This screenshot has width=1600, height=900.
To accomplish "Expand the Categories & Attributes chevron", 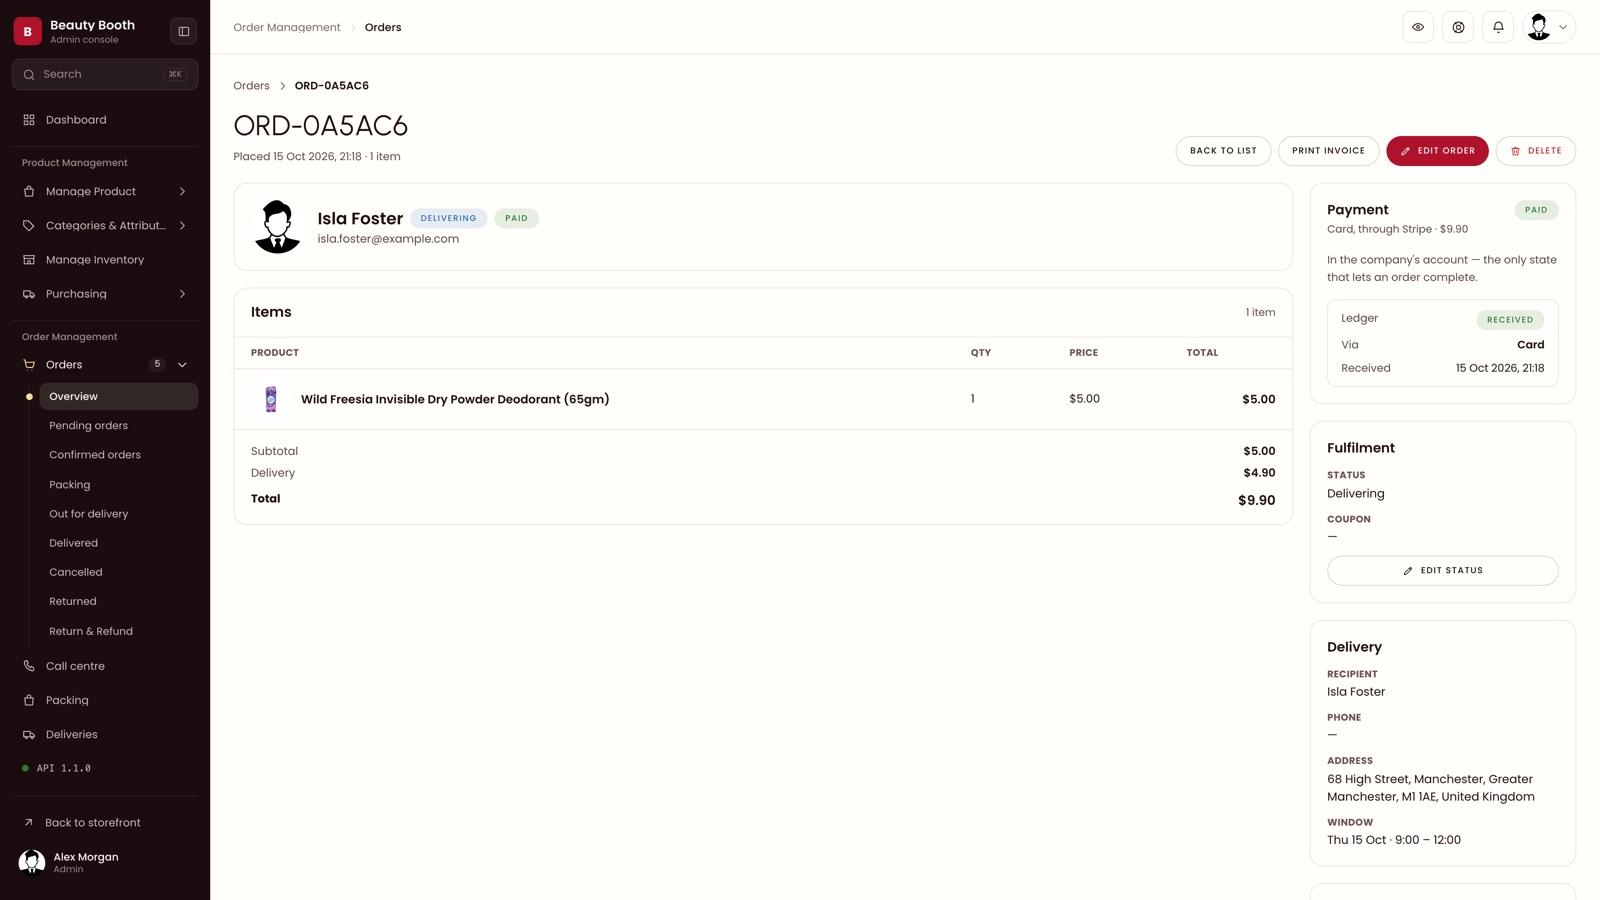I will [182, 226].
